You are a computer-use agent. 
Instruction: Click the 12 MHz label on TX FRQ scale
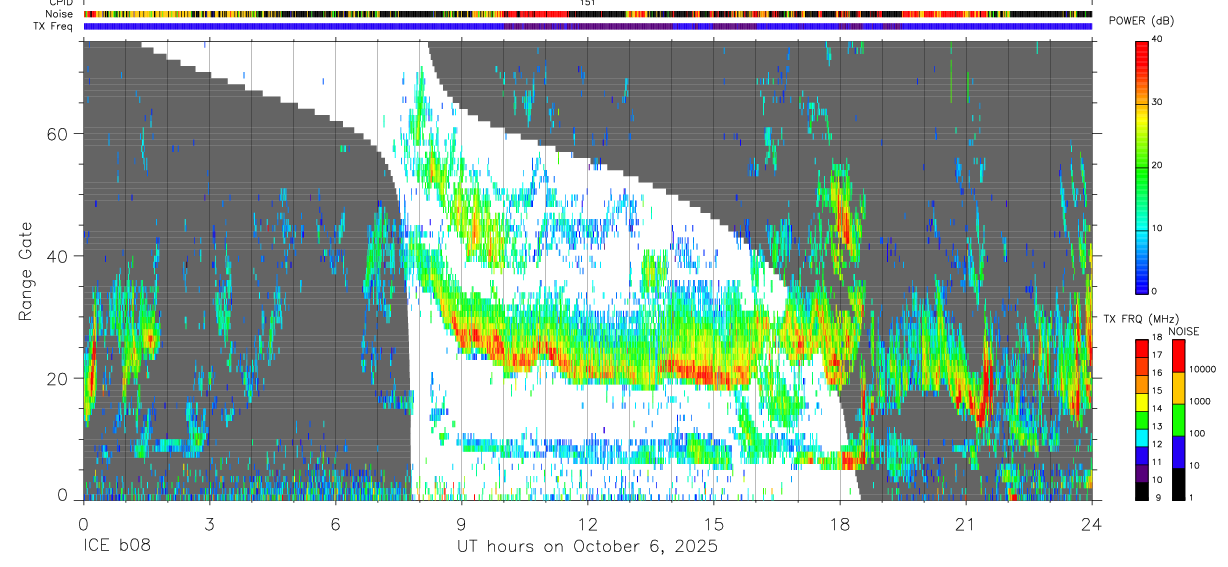click(1157, 444)
